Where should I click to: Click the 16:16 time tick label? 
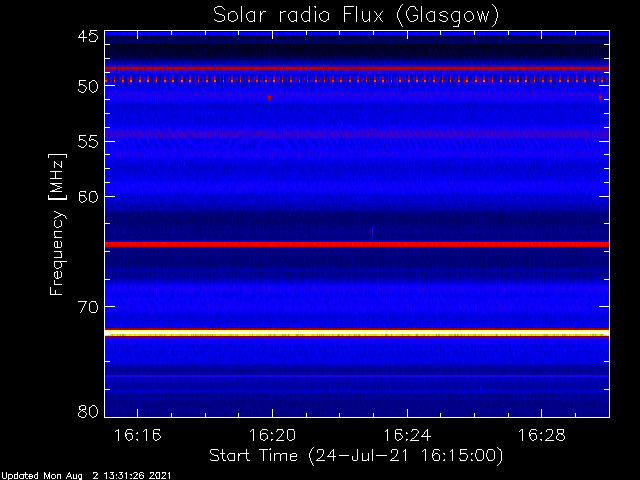(138, 435)
